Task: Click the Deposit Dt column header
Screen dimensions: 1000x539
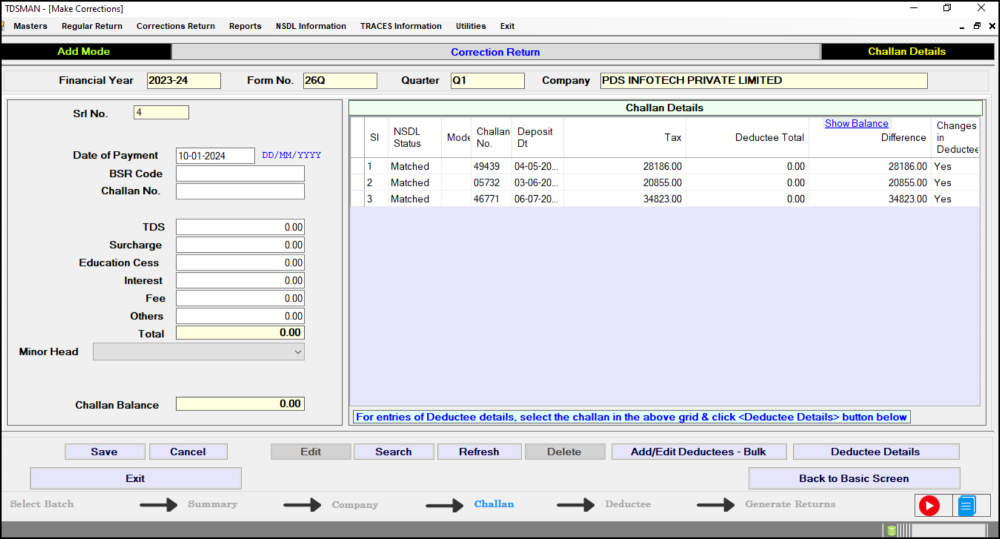Action: pyautogui.click(x=538, y=137)
